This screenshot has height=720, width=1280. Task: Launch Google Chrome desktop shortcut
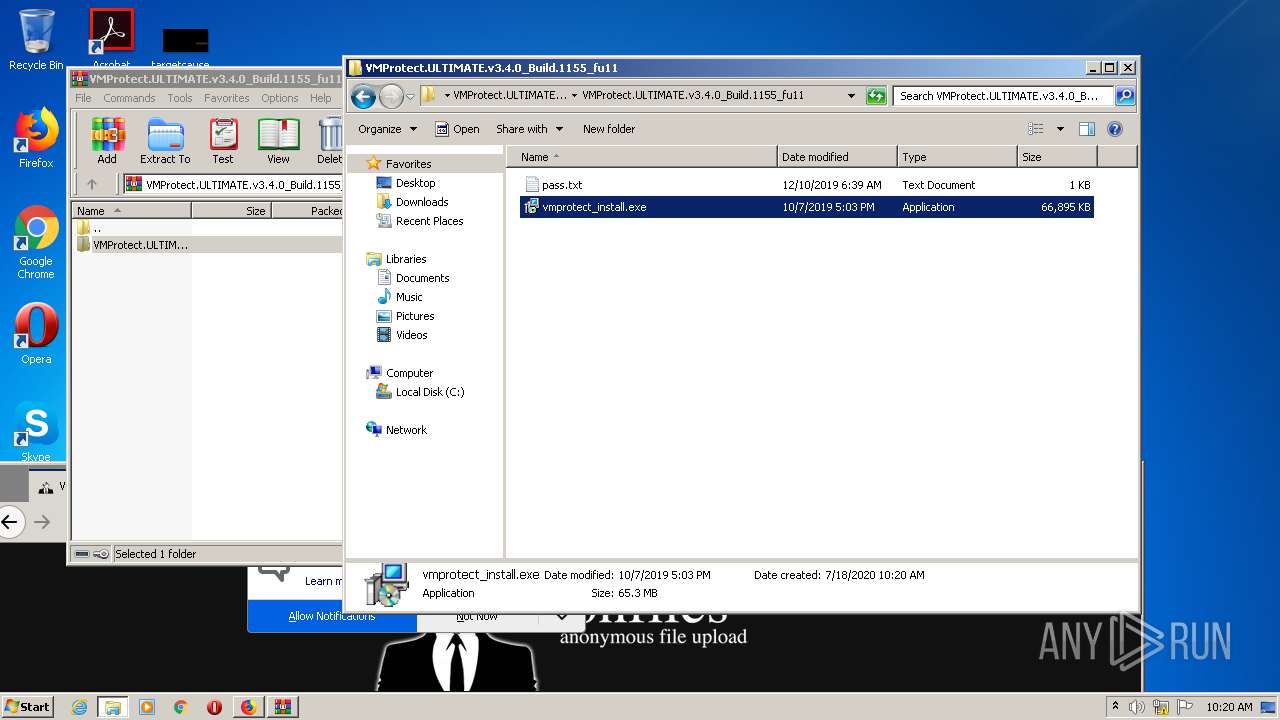[x=36, y=243]
